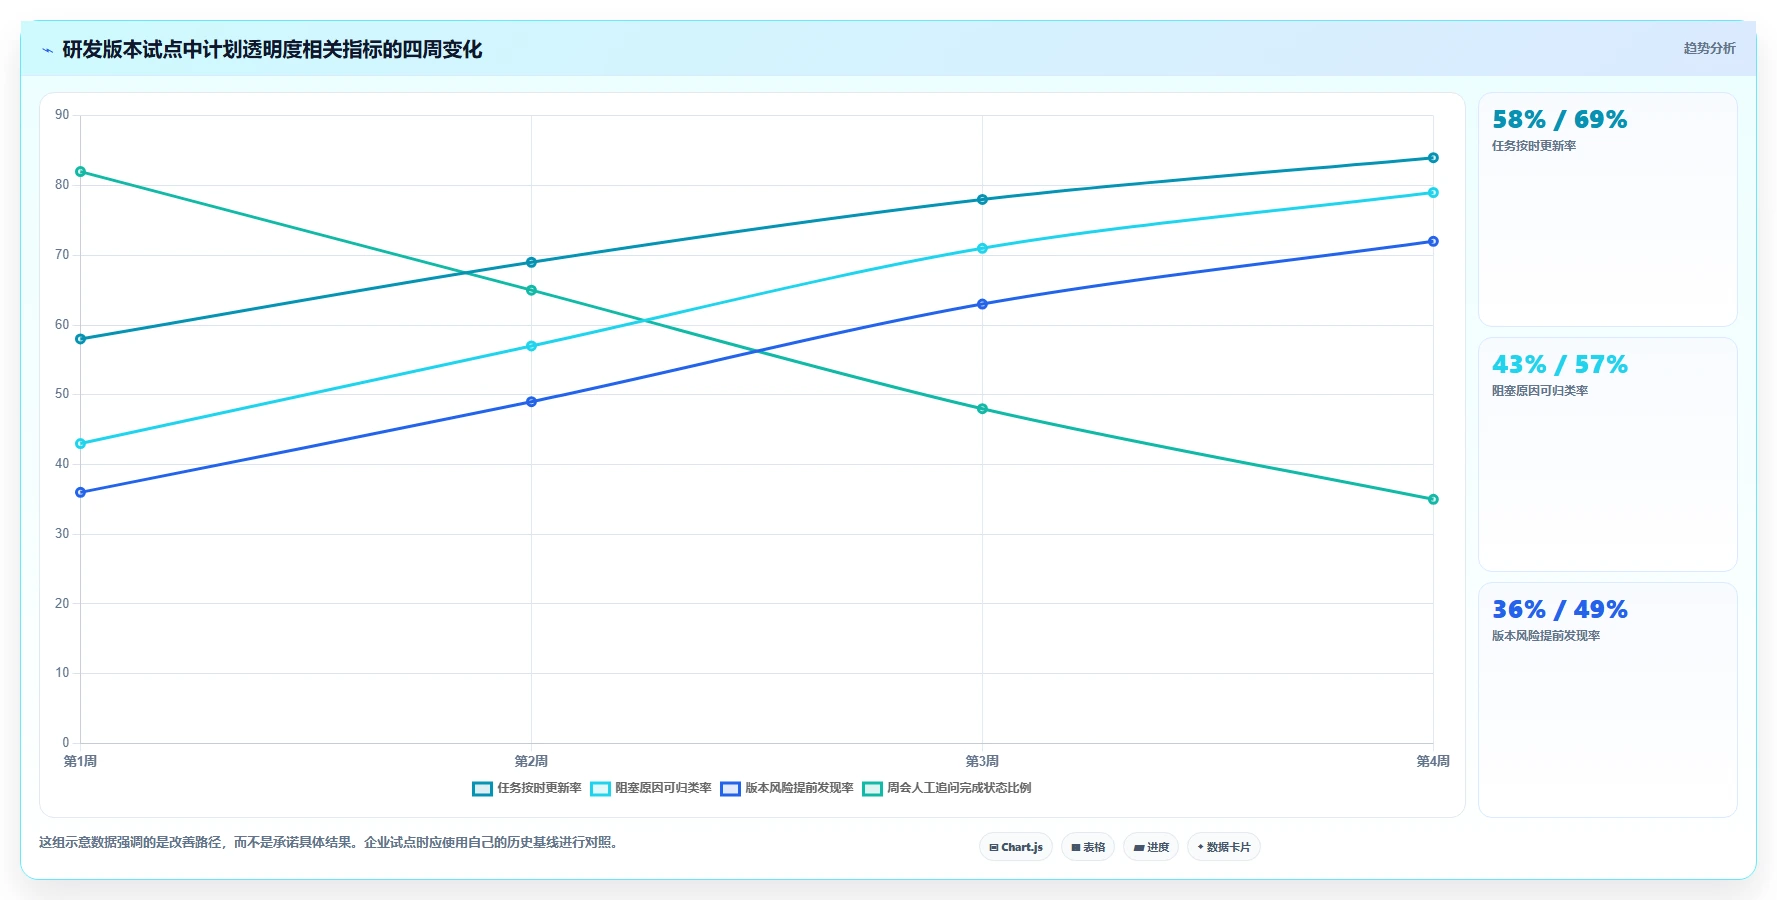Select the 第3周 point at 63 on 版本风险提前发现率 line

pos(982,304)
